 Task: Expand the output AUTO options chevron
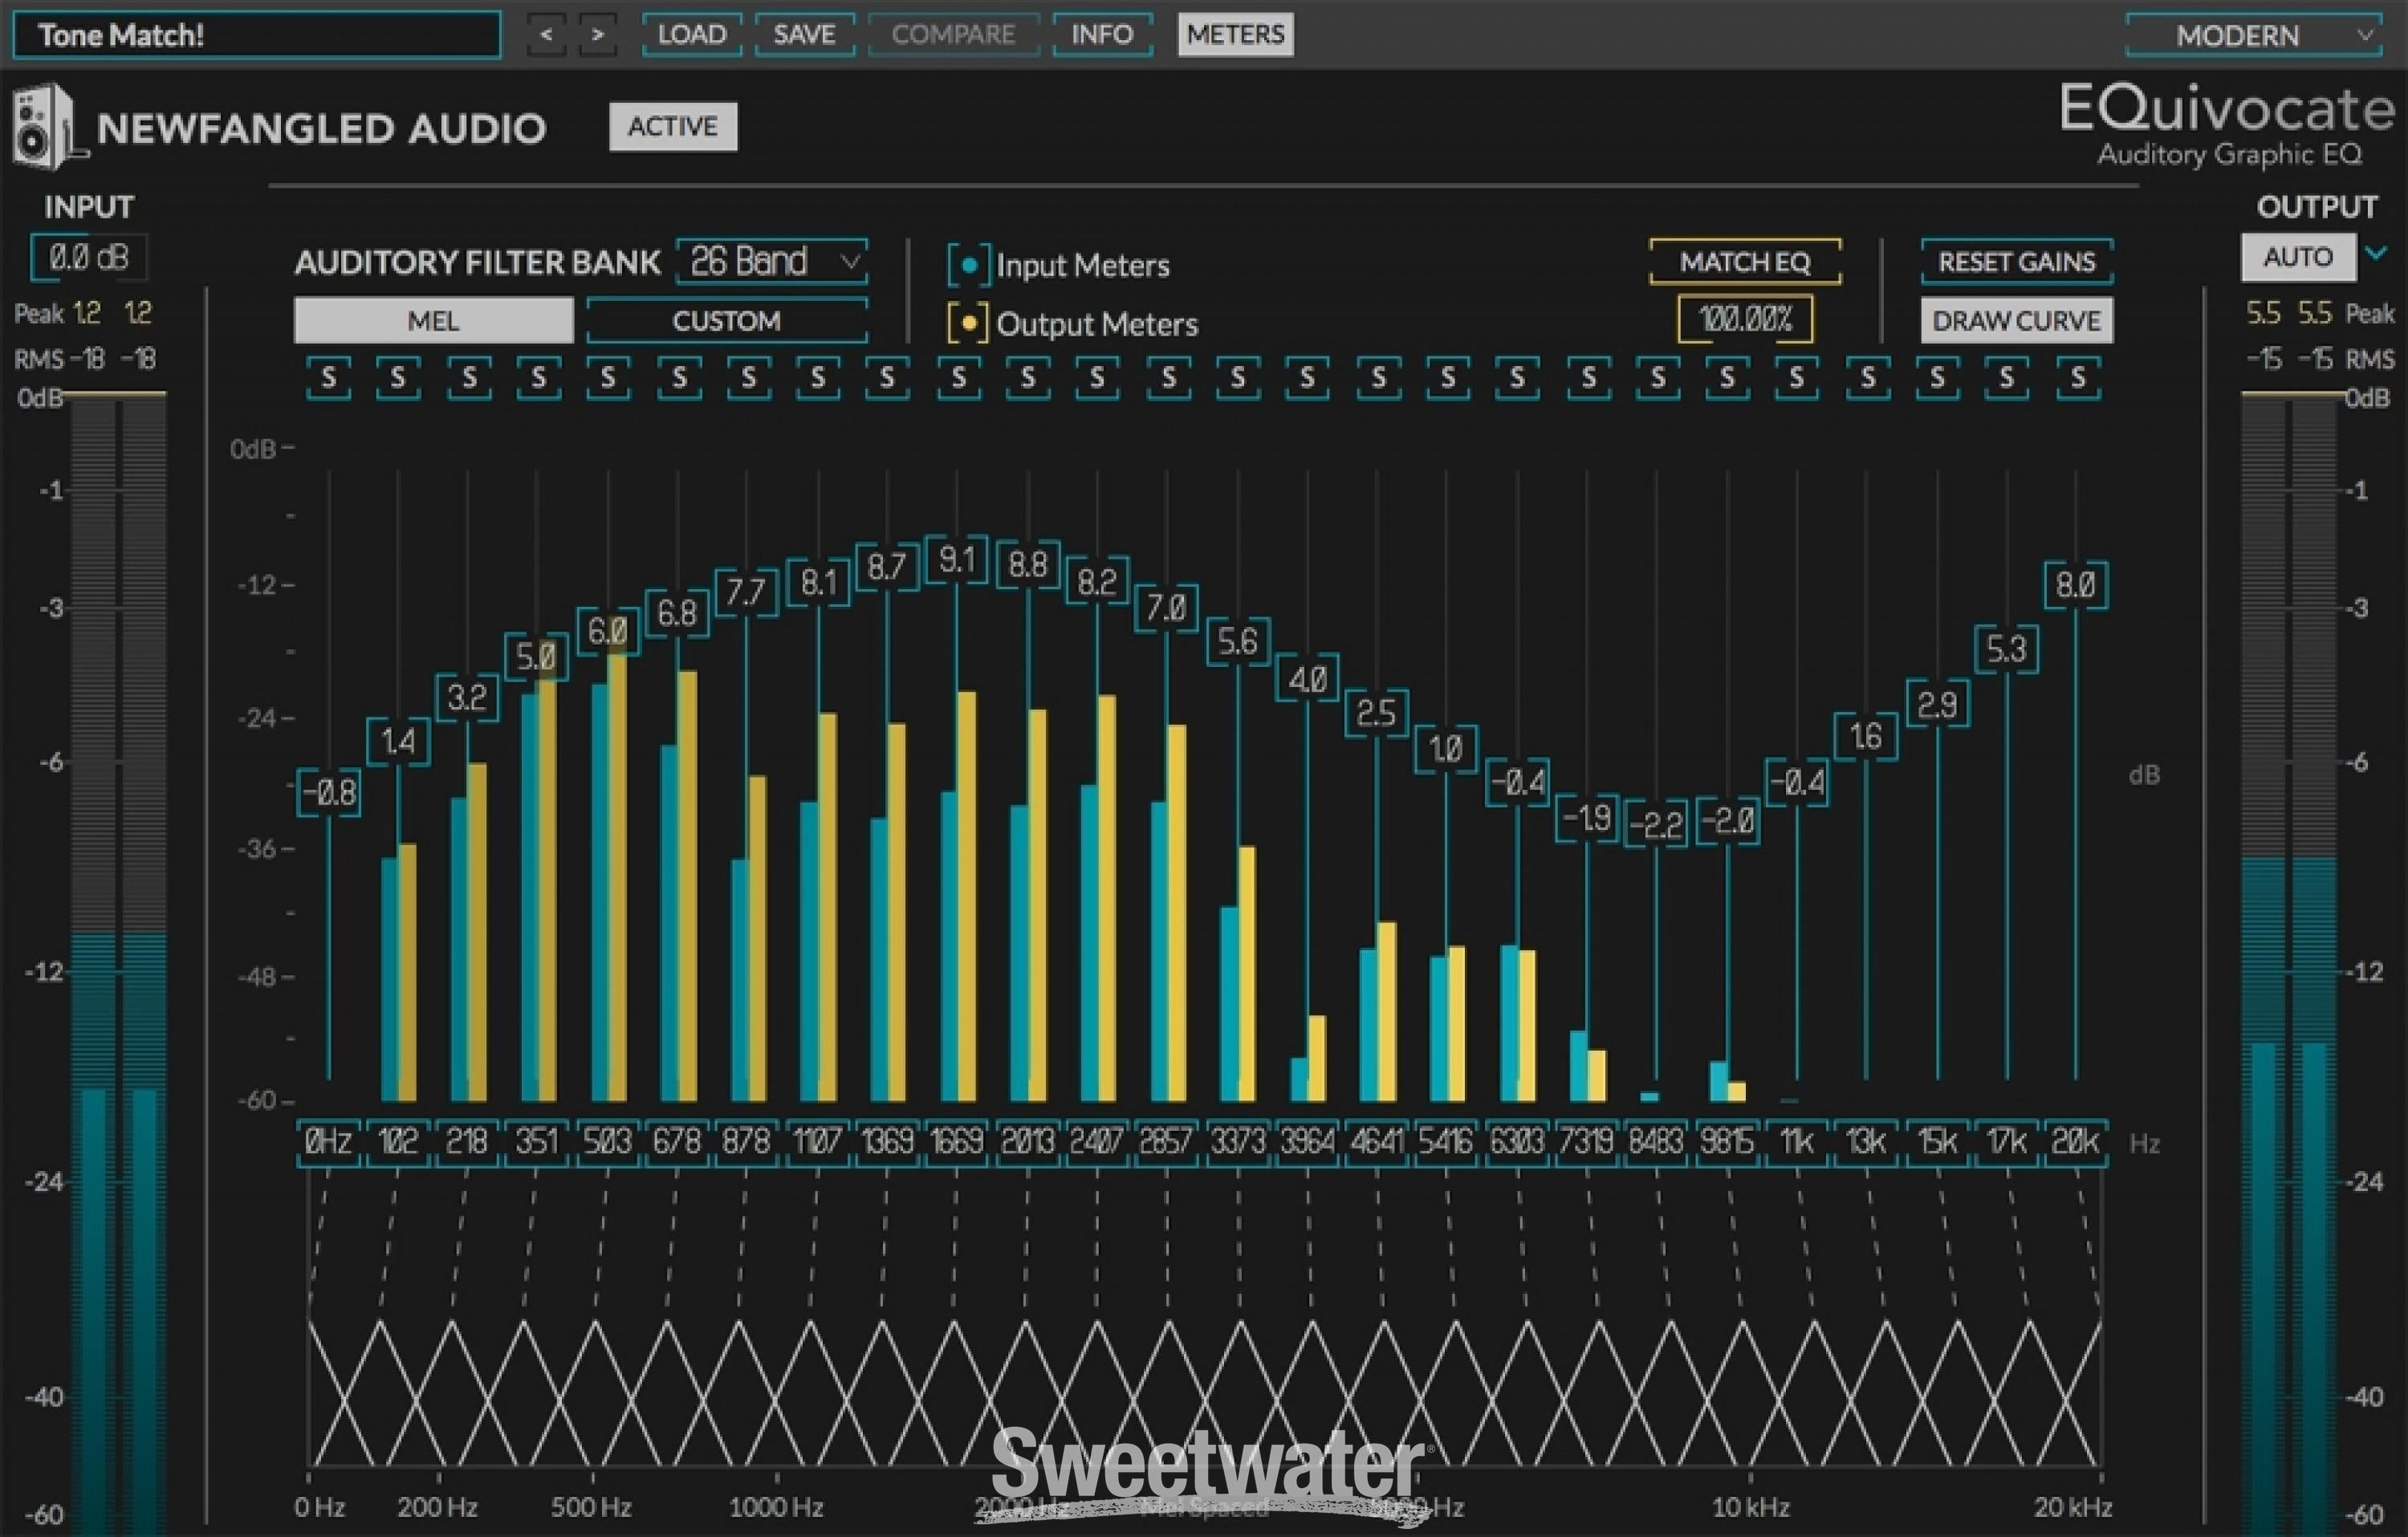2377,254
